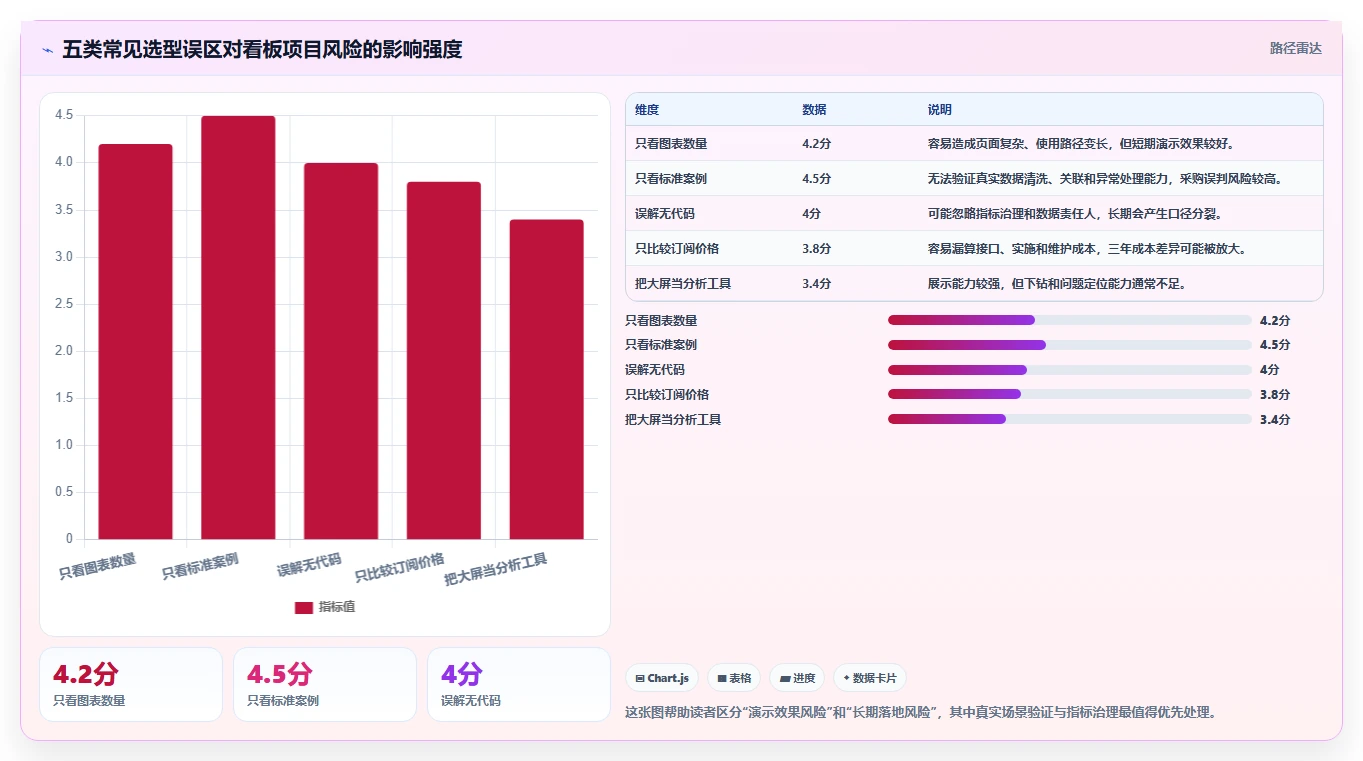Select table row 把大屏当分析工具
The image size is (1363, 761).
pyautogui.click(x=974, y=283)
